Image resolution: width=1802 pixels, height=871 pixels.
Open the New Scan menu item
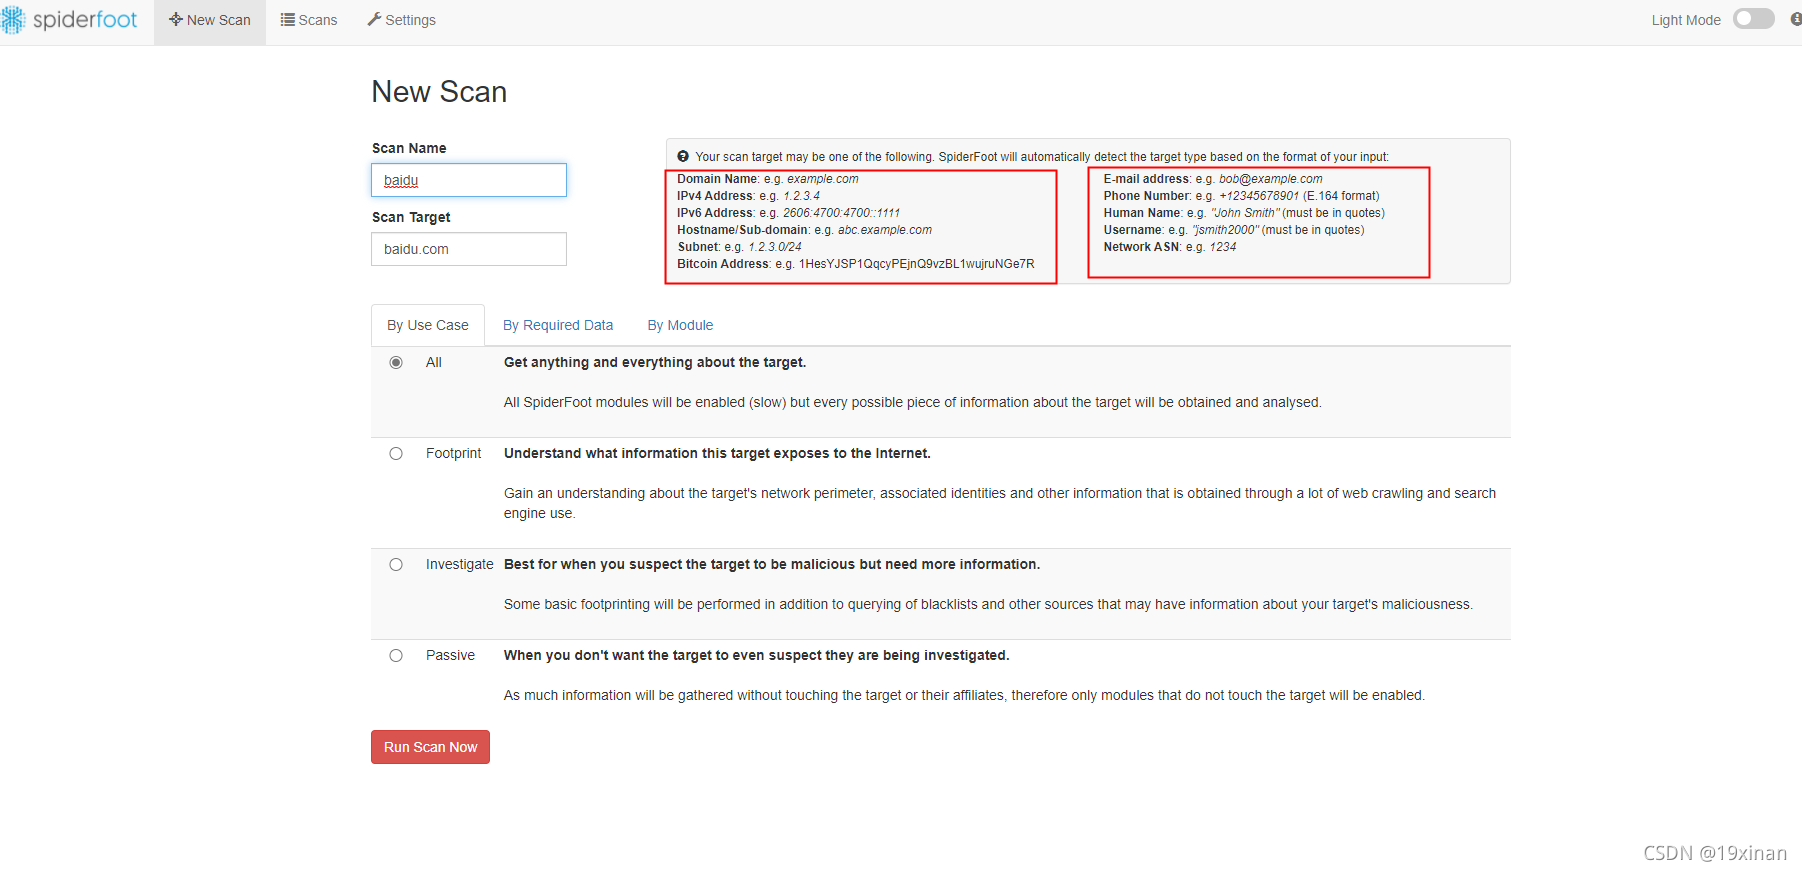tap(210, 21)
